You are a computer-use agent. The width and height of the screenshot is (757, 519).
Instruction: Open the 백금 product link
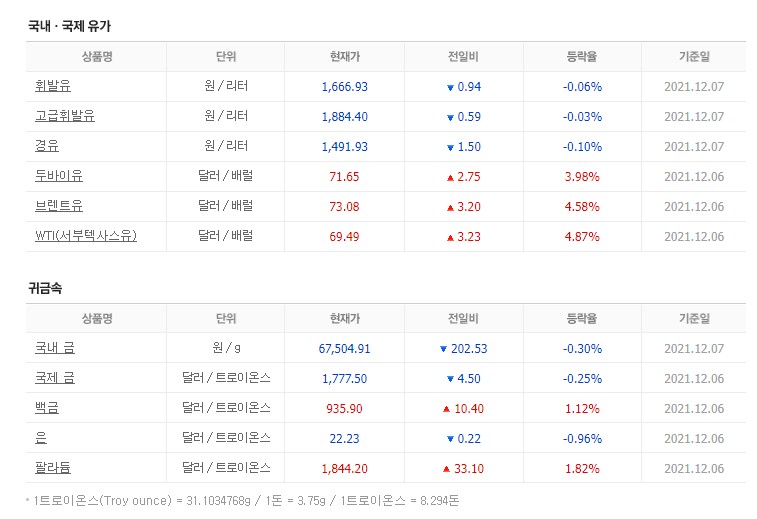[x=47, y=407]
